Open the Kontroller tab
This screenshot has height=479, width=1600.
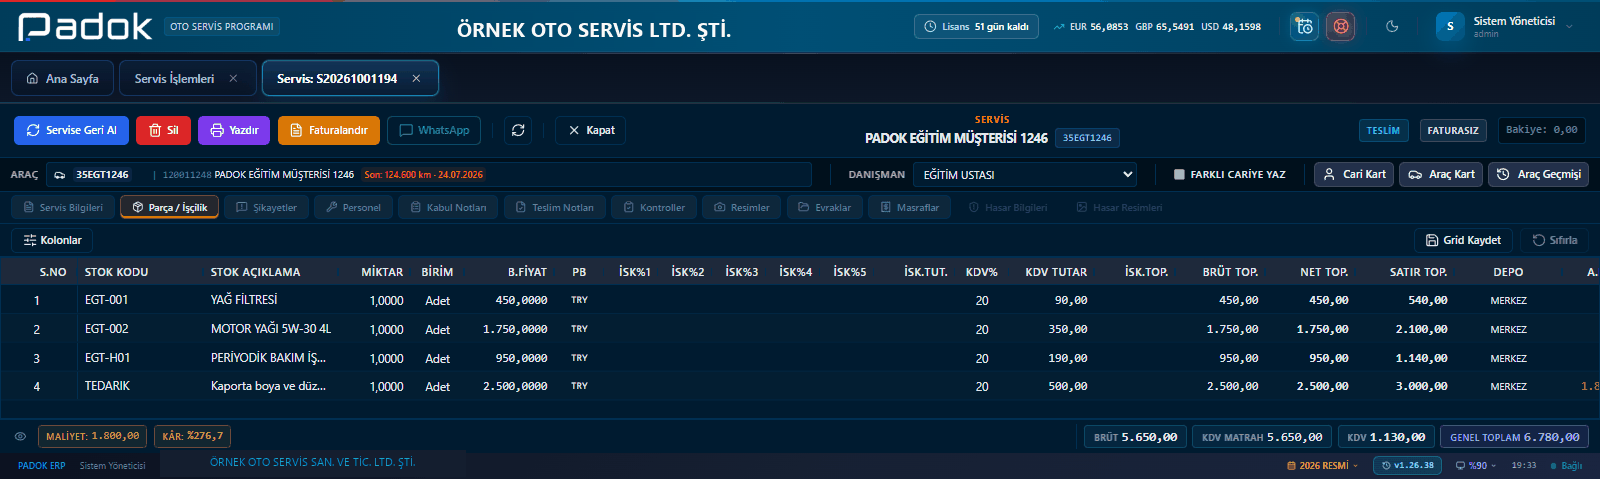click(x=654, y=207)
